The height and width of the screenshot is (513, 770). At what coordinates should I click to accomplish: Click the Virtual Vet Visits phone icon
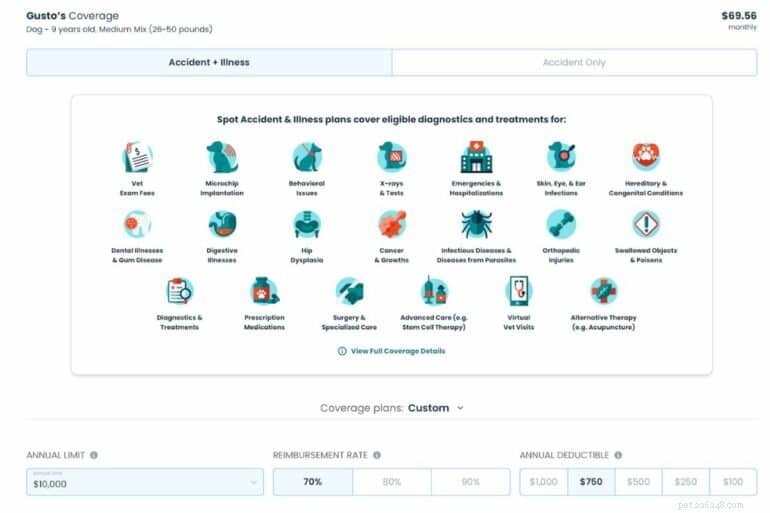point(519,291)
